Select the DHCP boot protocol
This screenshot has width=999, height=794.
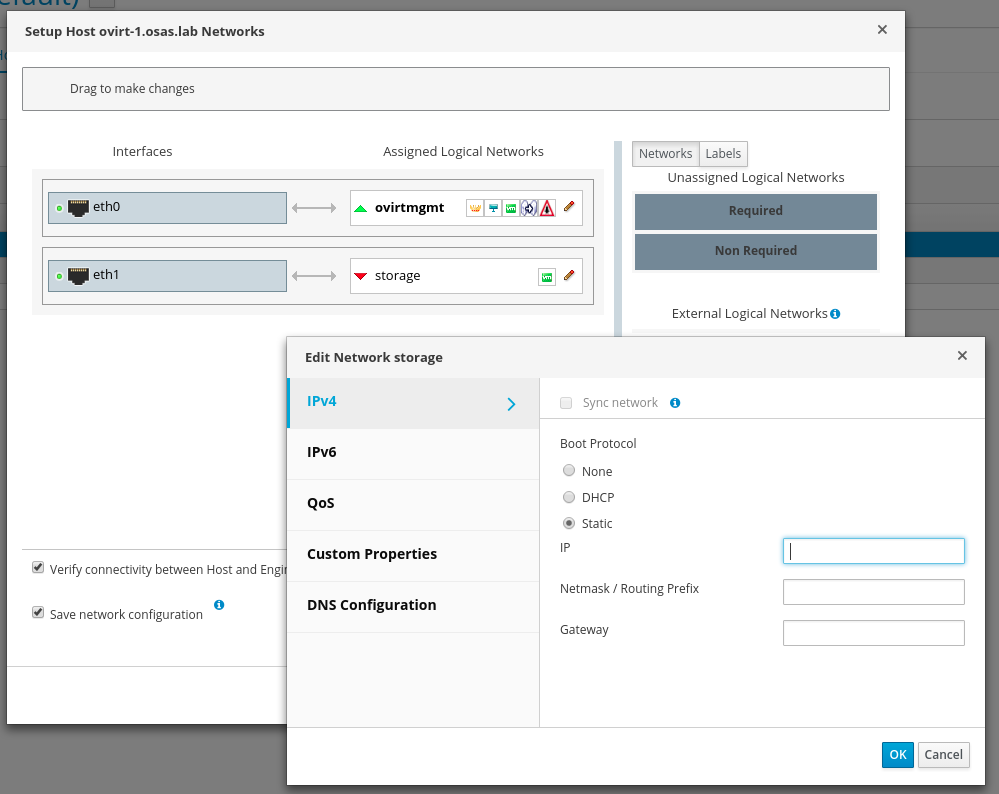coord(569,497)
